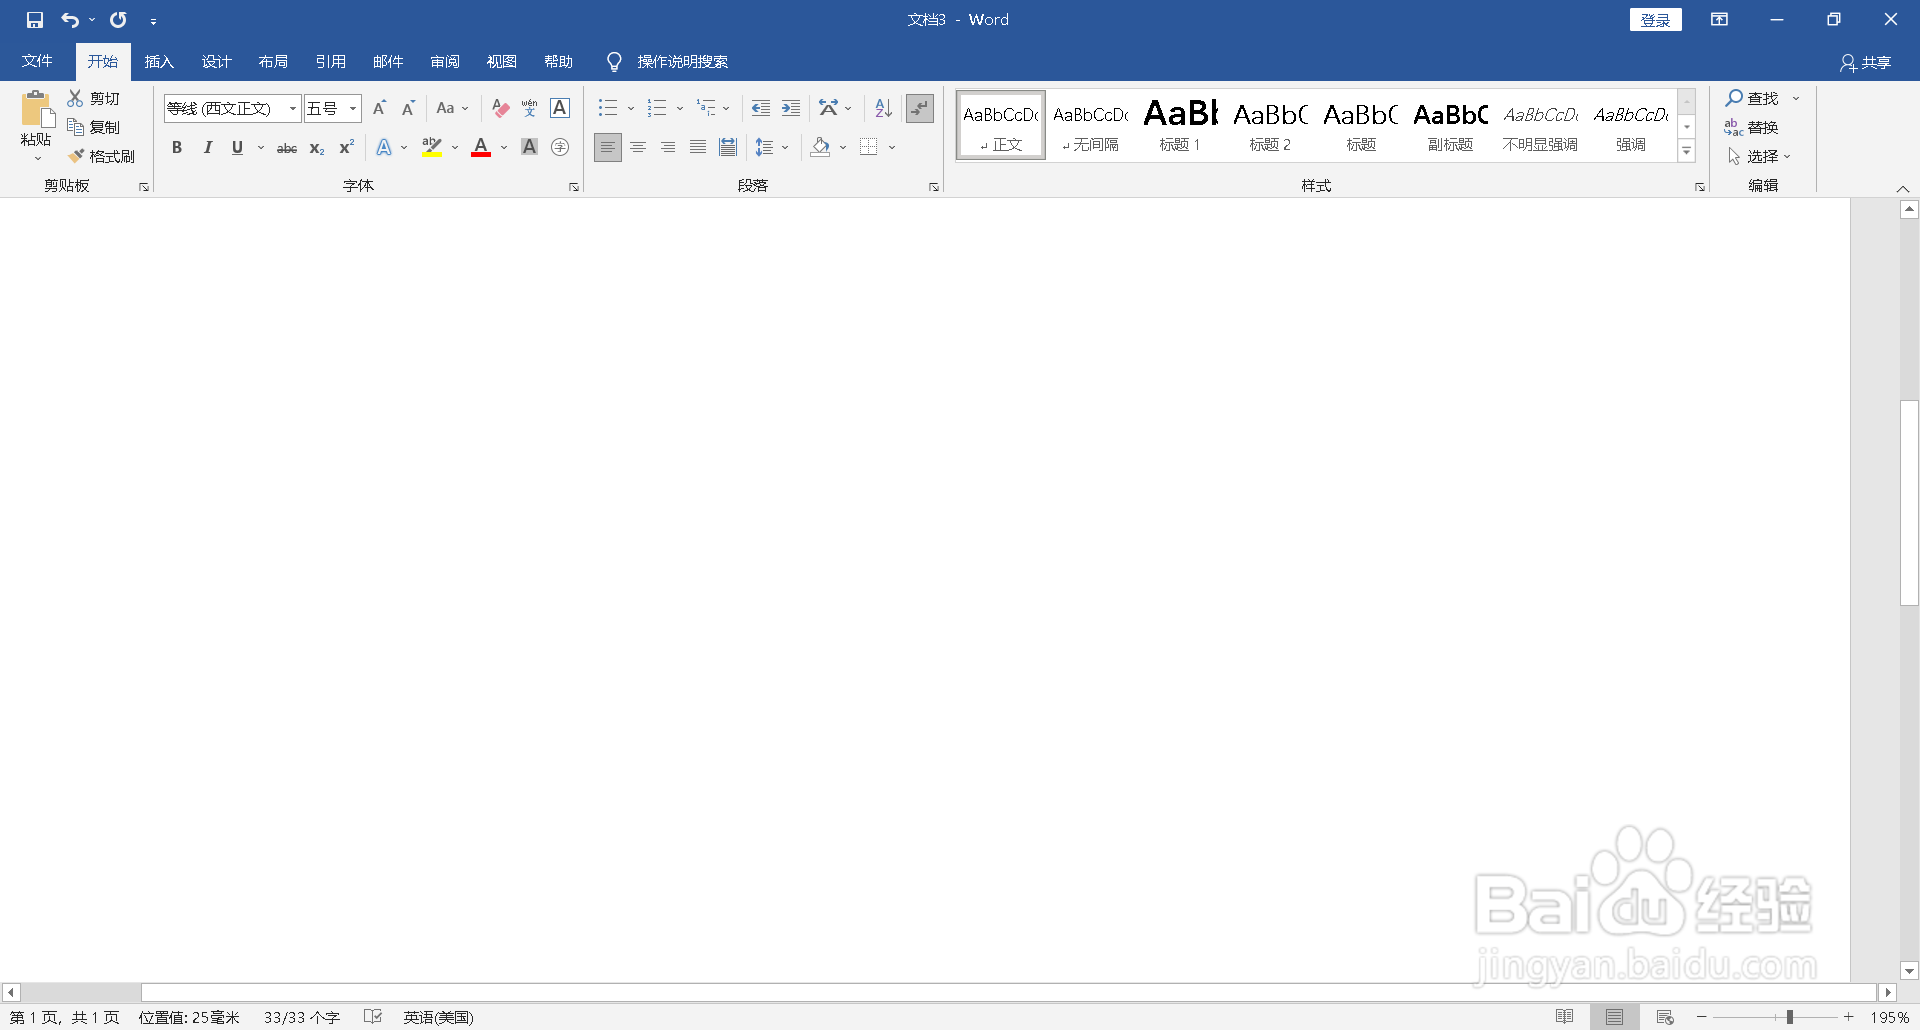Open the borders dropdown
Viewport: 1920px width, 1030px height.
coord(892,147)
